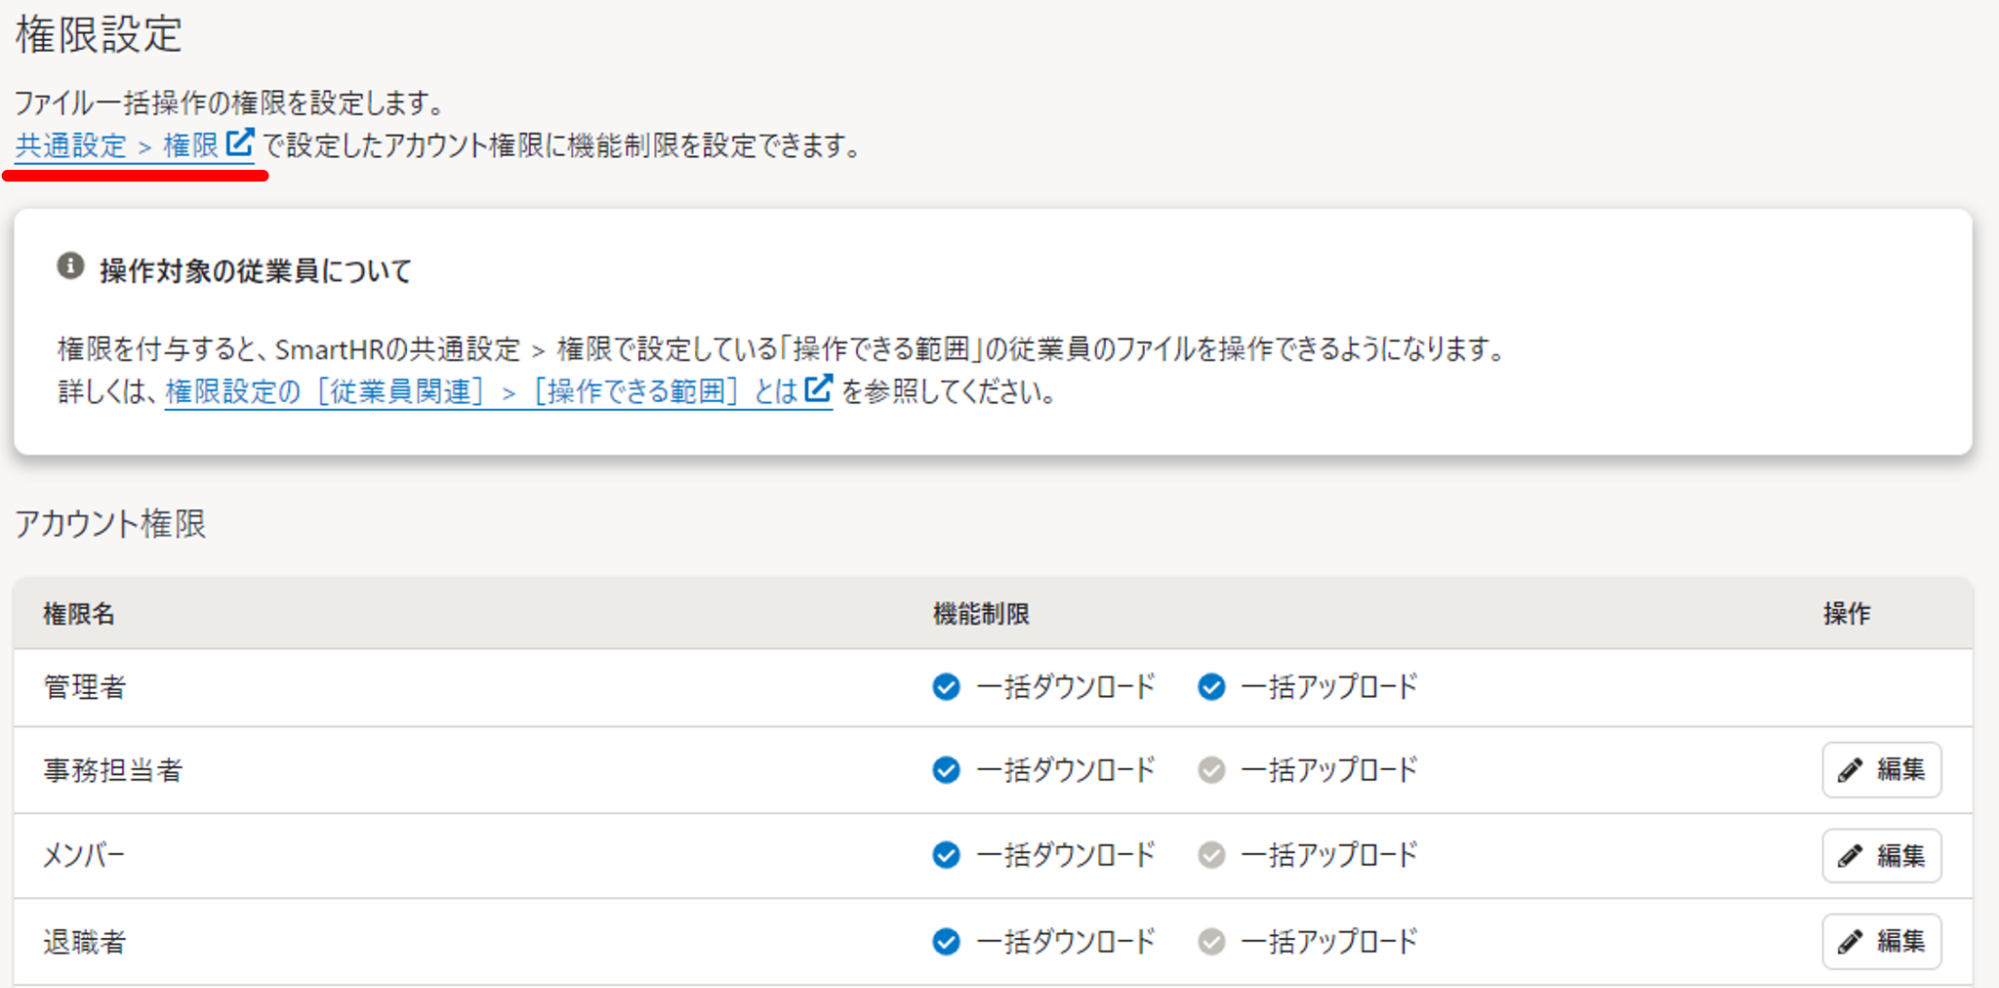Click blue check icon for 管理者 一括ダウンロード

click(946, 687)
